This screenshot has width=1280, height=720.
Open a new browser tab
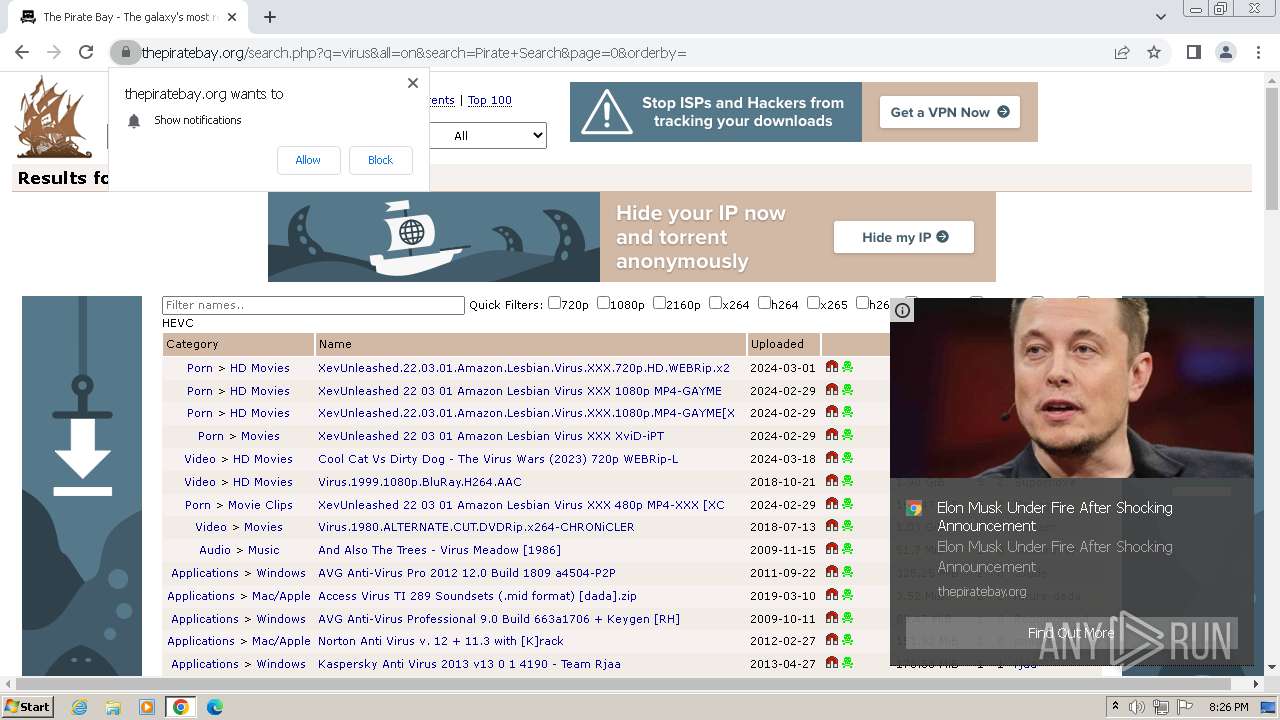coord(270,16)
